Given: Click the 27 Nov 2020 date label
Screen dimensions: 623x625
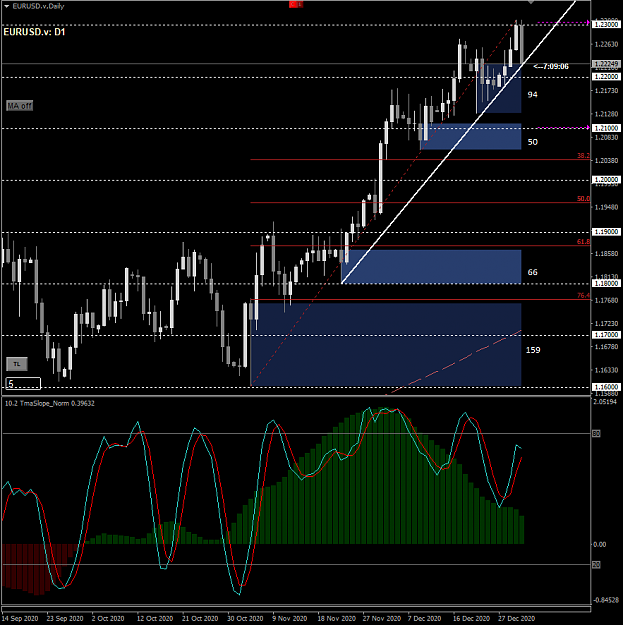Looking at the screenshot, I should point(382,619).
